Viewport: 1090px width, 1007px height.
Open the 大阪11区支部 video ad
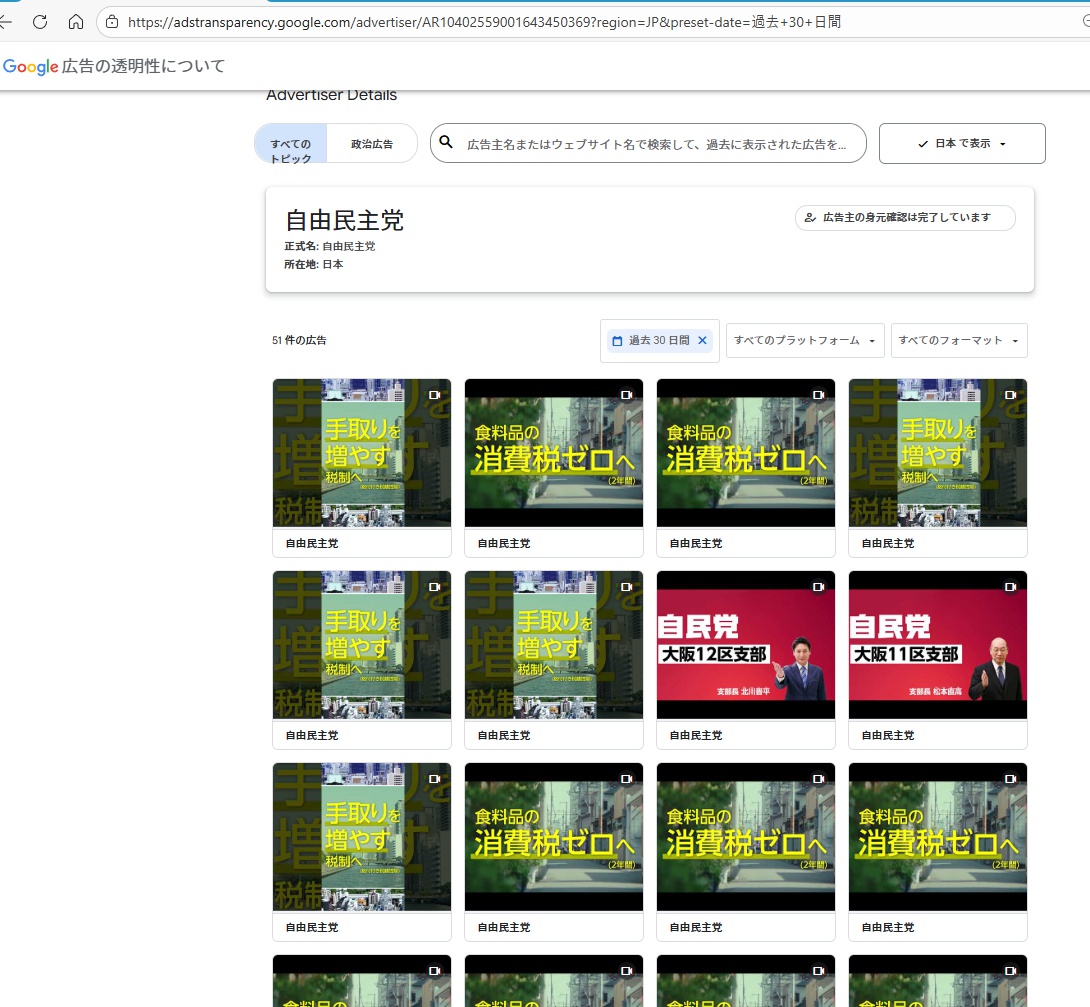tap(937, 645)
